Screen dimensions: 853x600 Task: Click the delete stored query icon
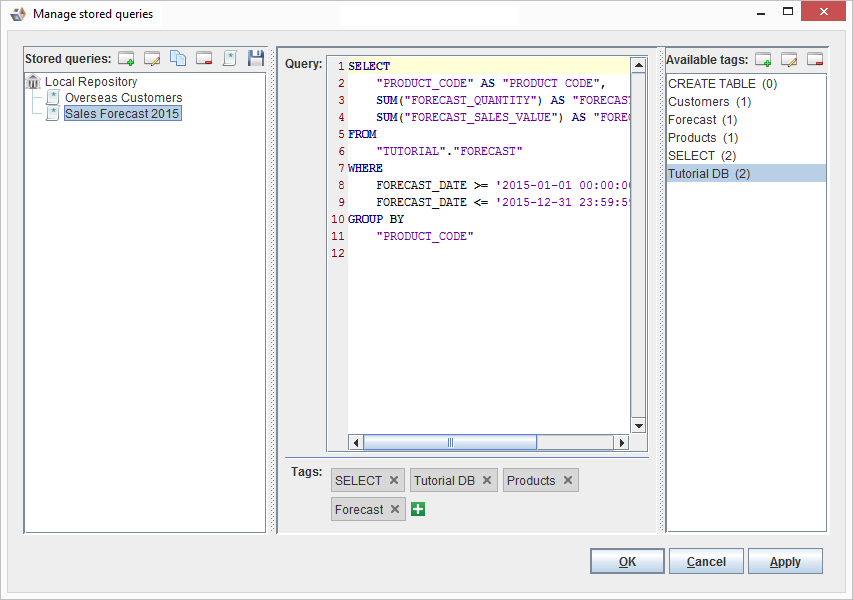204,59
